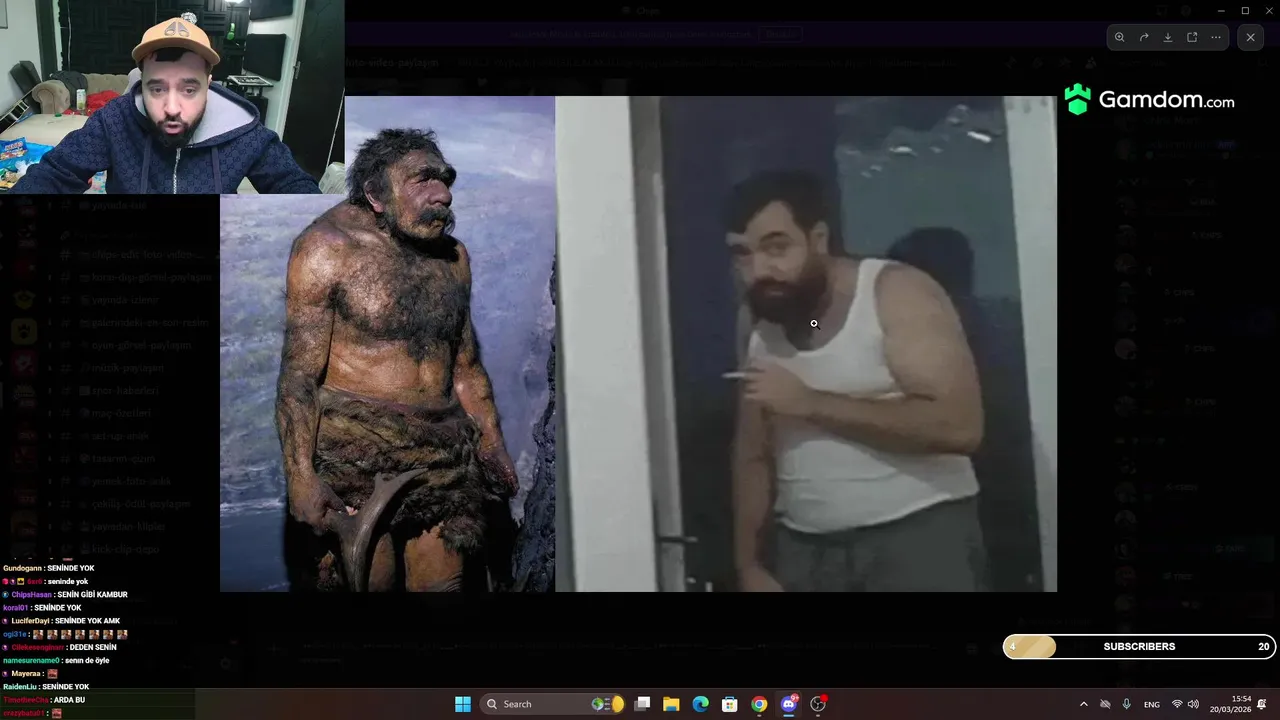Click chat username ChipsHasan
Screen dimensions: 1280x720
[32, 594]
